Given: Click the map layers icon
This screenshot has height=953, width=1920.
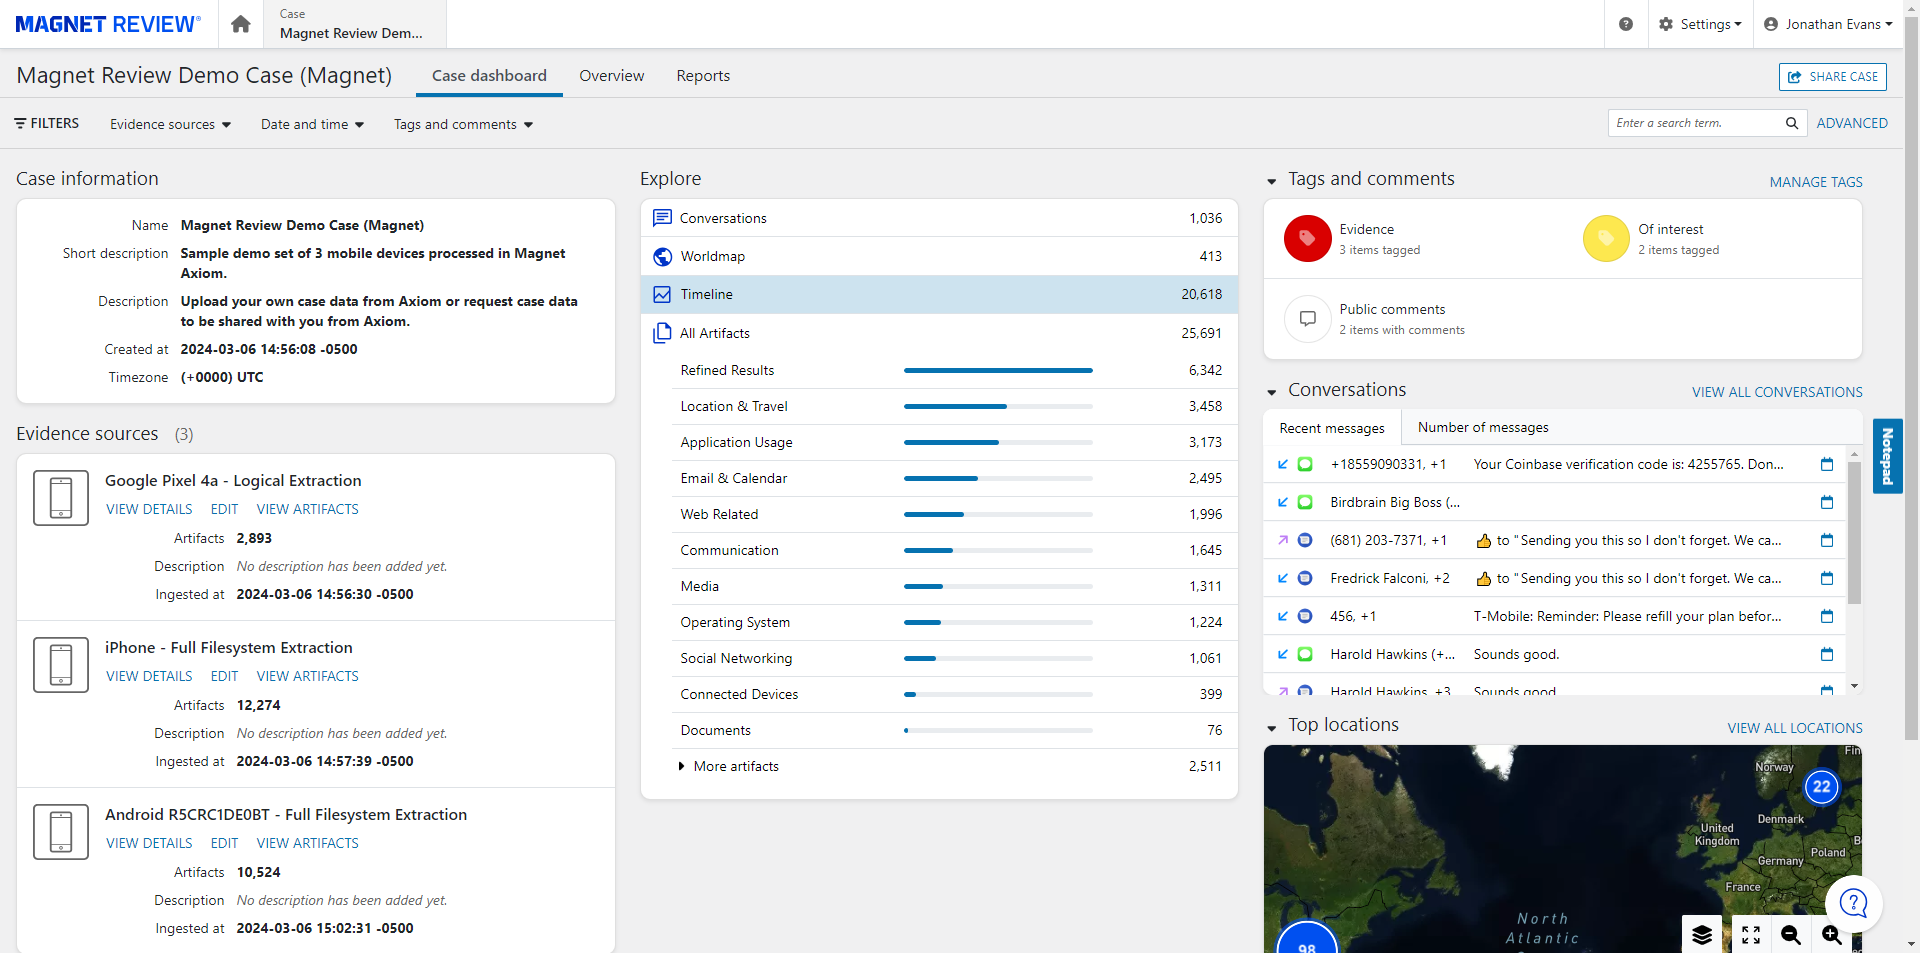Looking at the screenshot, I should 1702,934.
